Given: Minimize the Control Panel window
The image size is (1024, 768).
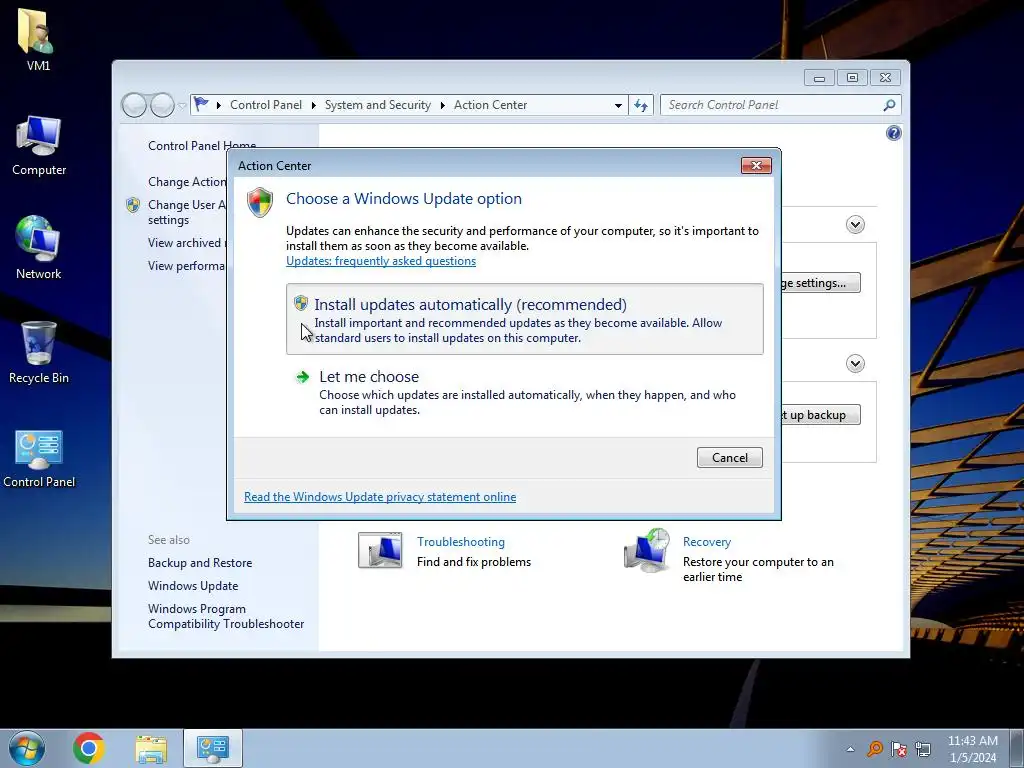Looking at the screenshot, I should tap(819, 78).
